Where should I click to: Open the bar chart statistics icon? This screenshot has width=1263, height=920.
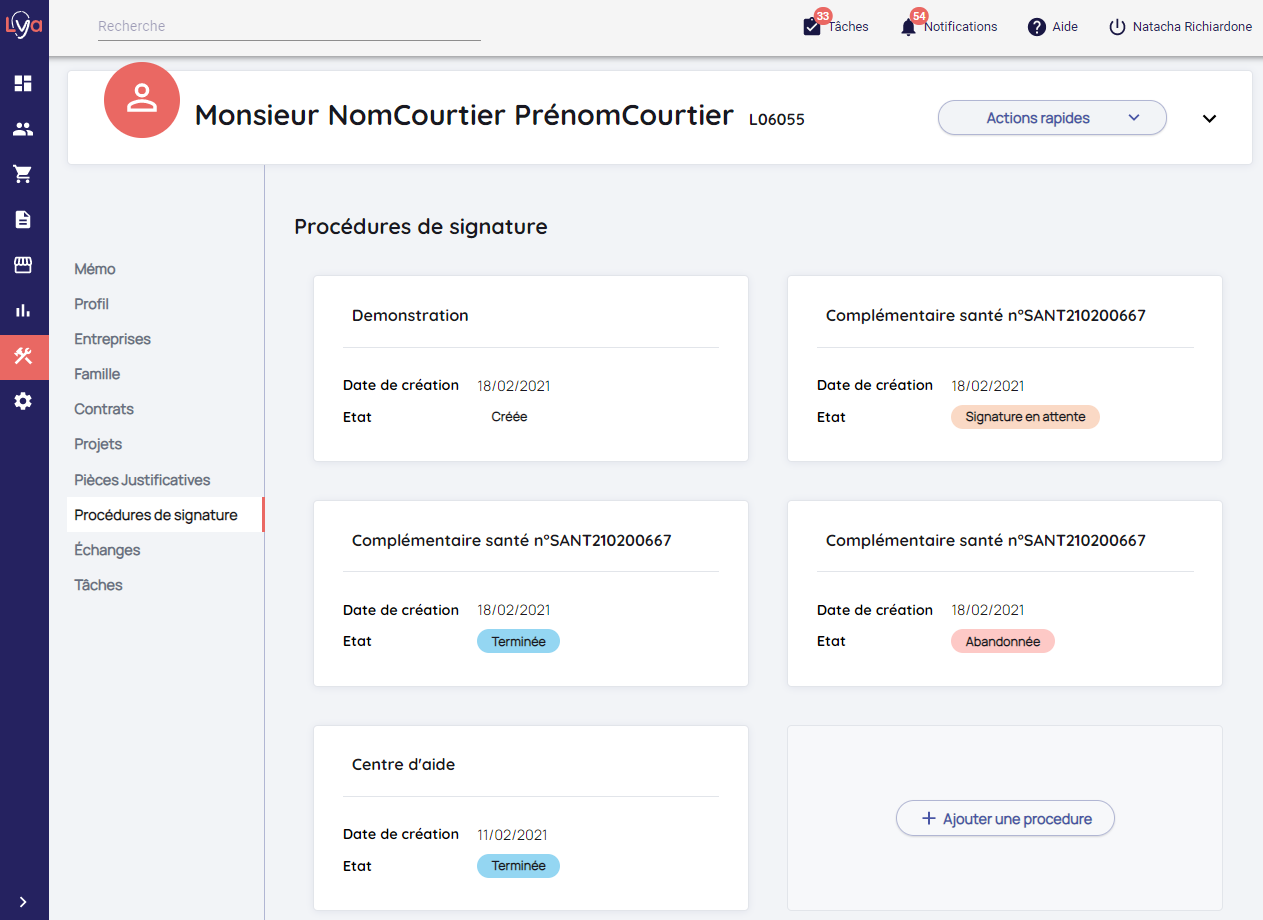(23, 310)
